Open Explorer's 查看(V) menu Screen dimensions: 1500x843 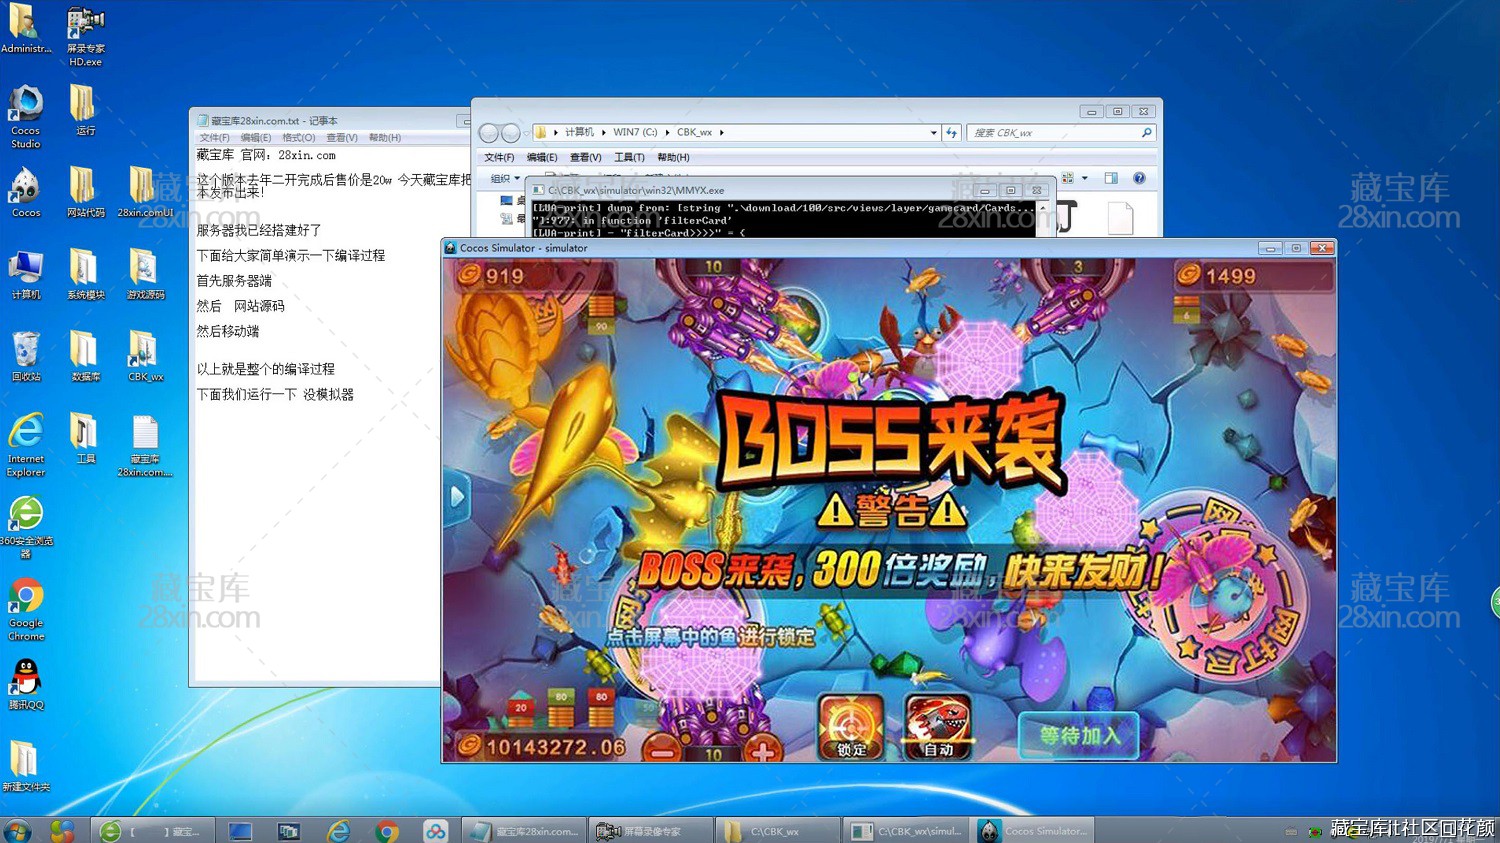tap(585, 158)
